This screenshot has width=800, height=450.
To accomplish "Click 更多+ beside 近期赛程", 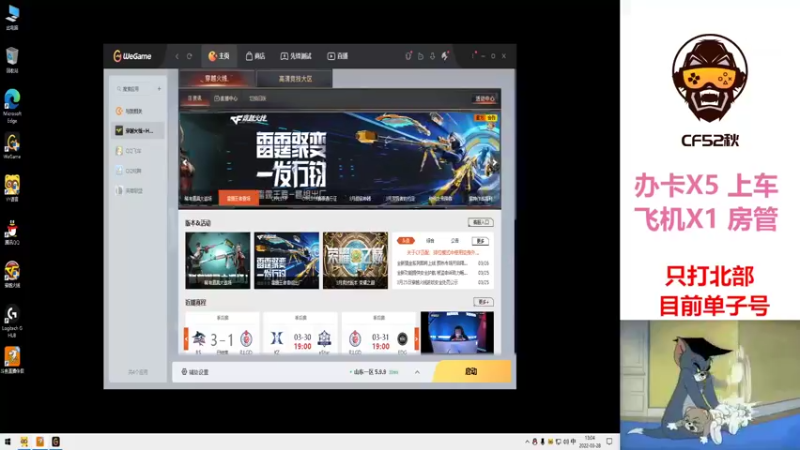I will [x=483, y=302].
